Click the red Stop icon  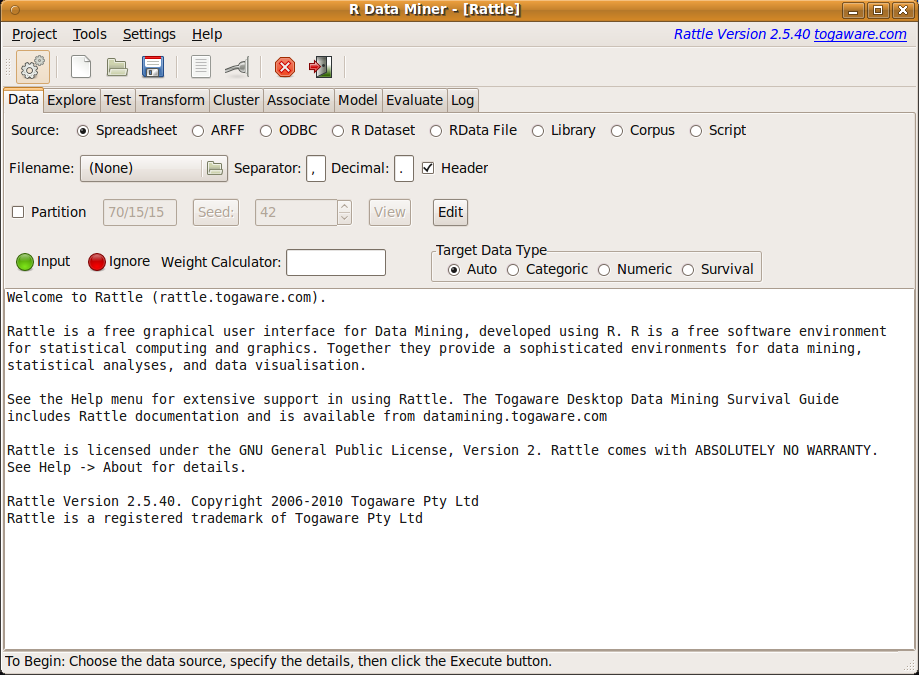(285, 67)
